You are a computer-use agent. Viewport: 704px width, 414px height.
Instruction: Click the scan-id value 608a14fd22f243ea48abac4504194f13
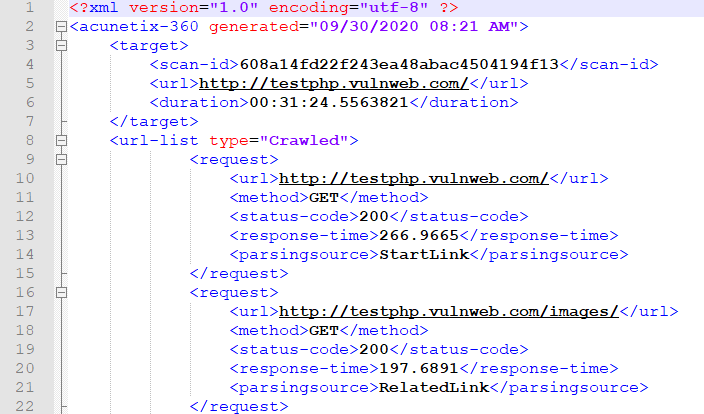[x=399, y=65]
